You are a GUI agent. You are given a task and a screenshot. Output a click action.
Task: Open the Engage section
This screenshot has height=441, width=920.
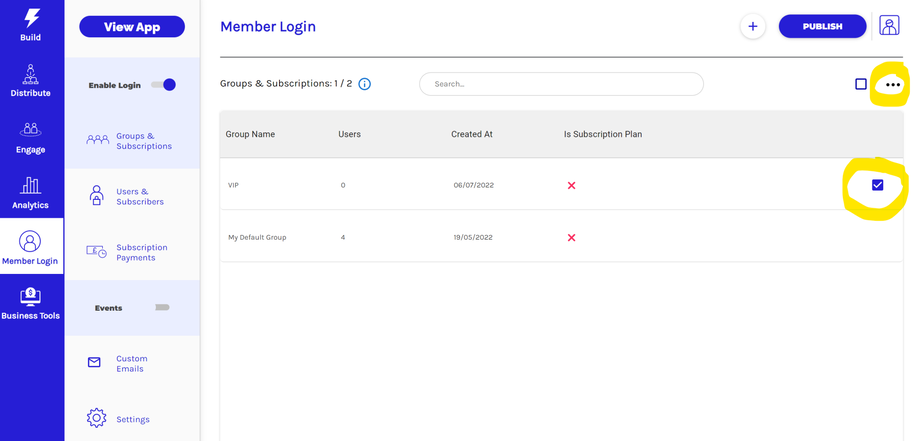[31, 131]
